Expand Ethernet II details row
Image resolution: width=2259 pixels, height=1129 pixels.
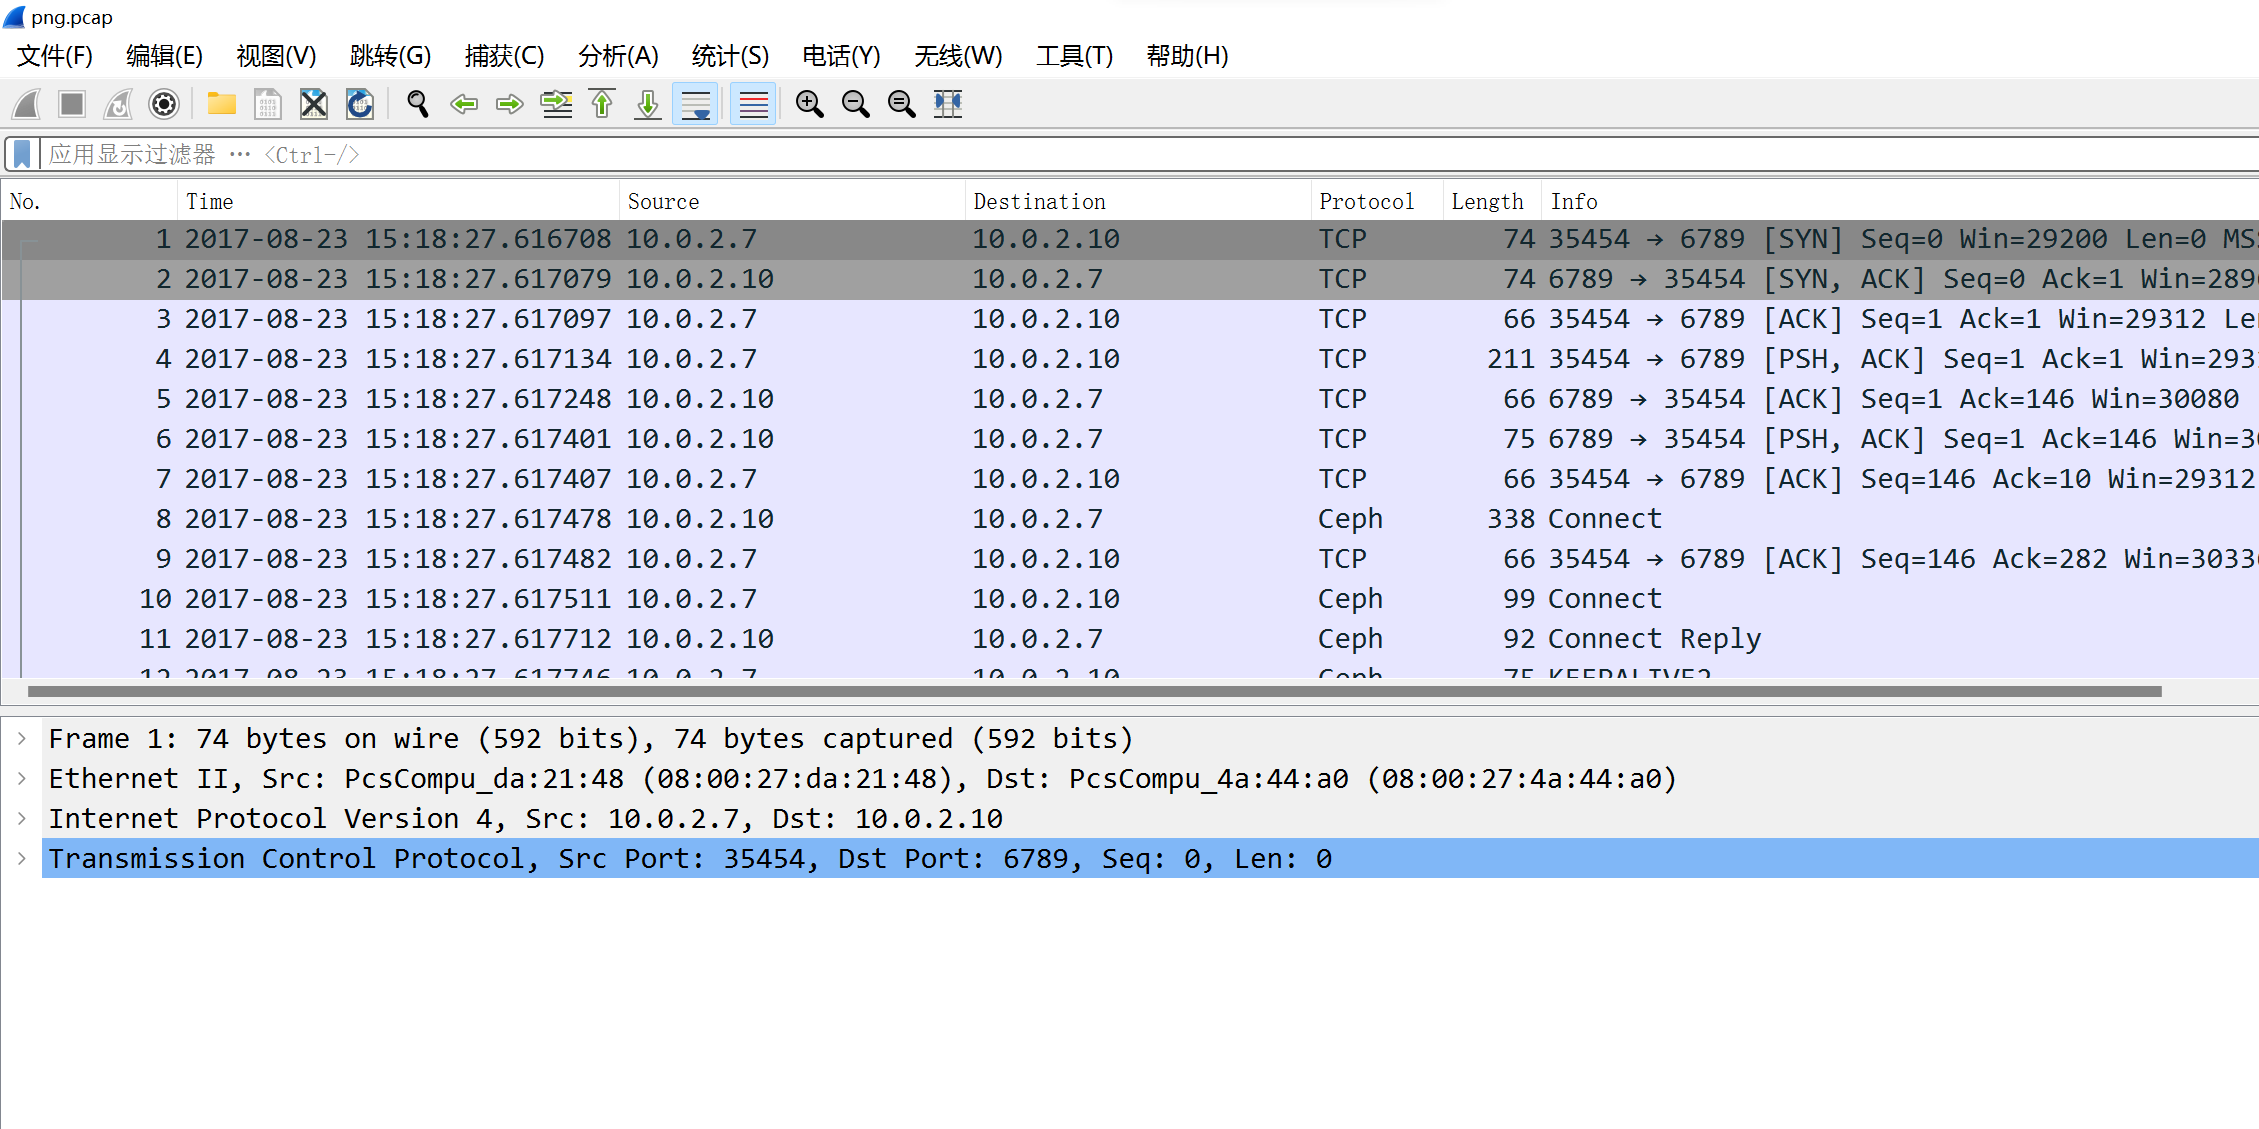pyautogui.click(x=22, y=778)
